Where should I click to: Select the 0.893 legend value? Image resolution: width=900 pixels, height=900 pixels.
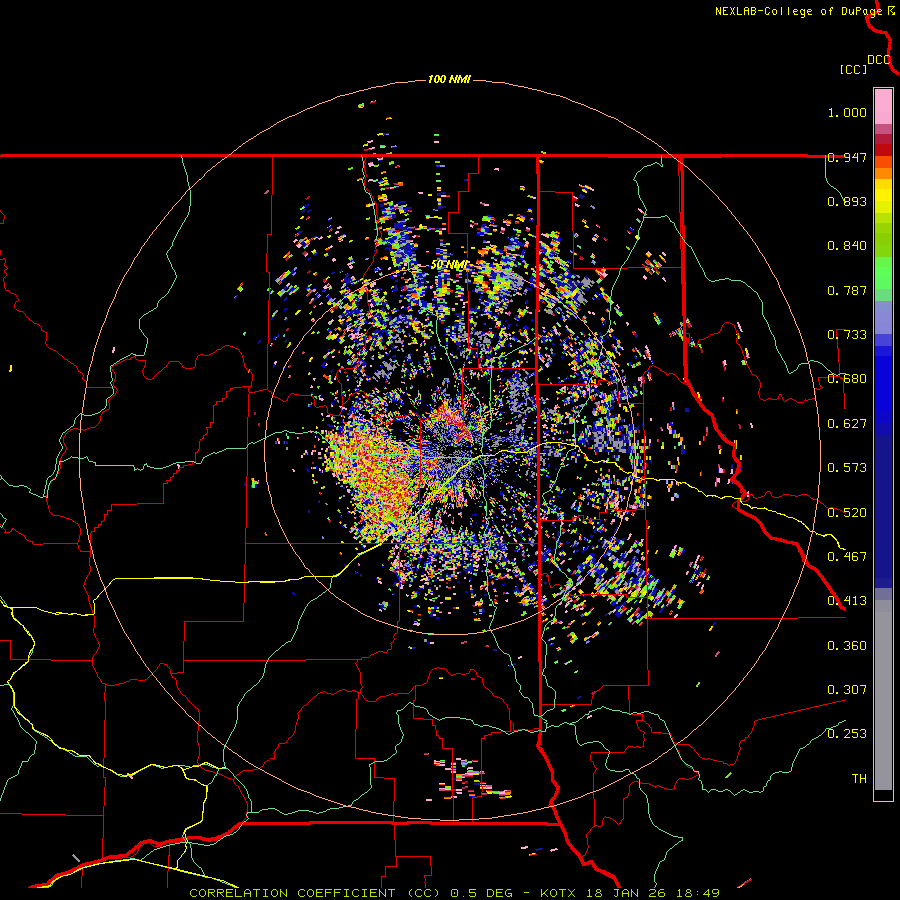[x=847, y=201]
